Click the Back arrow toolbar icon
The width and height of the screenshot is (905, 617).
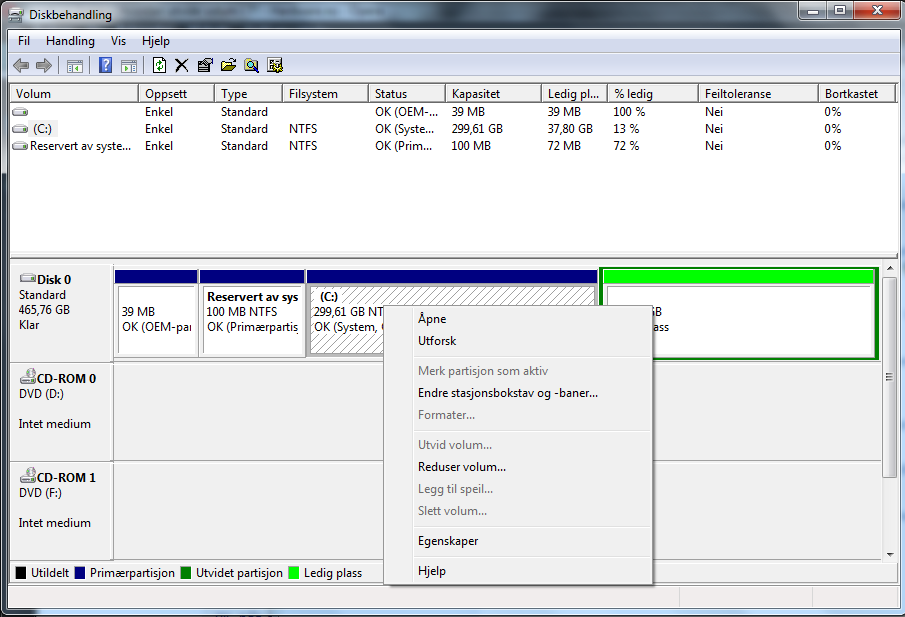21,65
